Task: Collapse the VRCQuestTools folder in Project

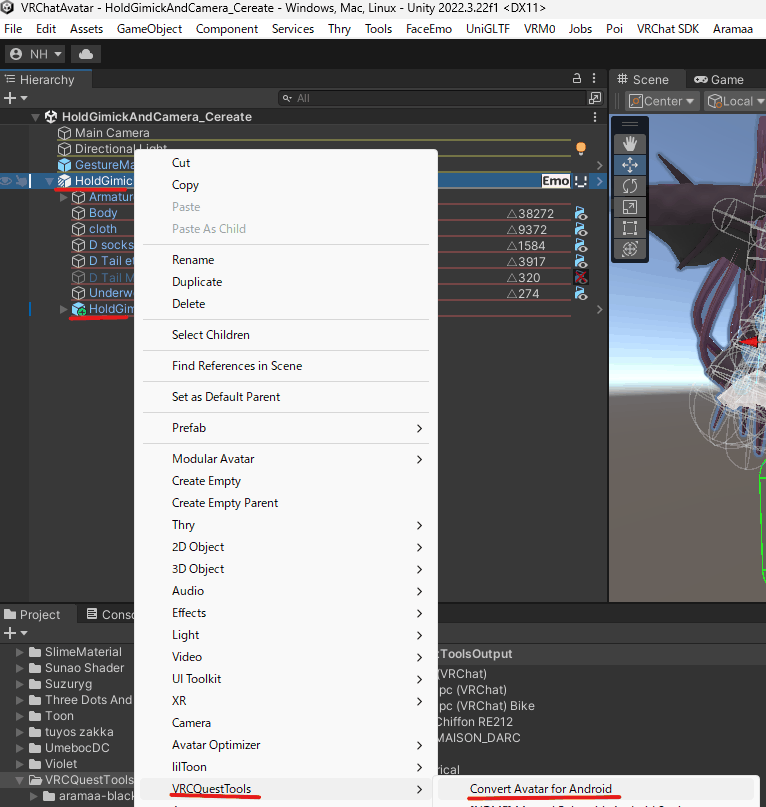Action: 21,780
